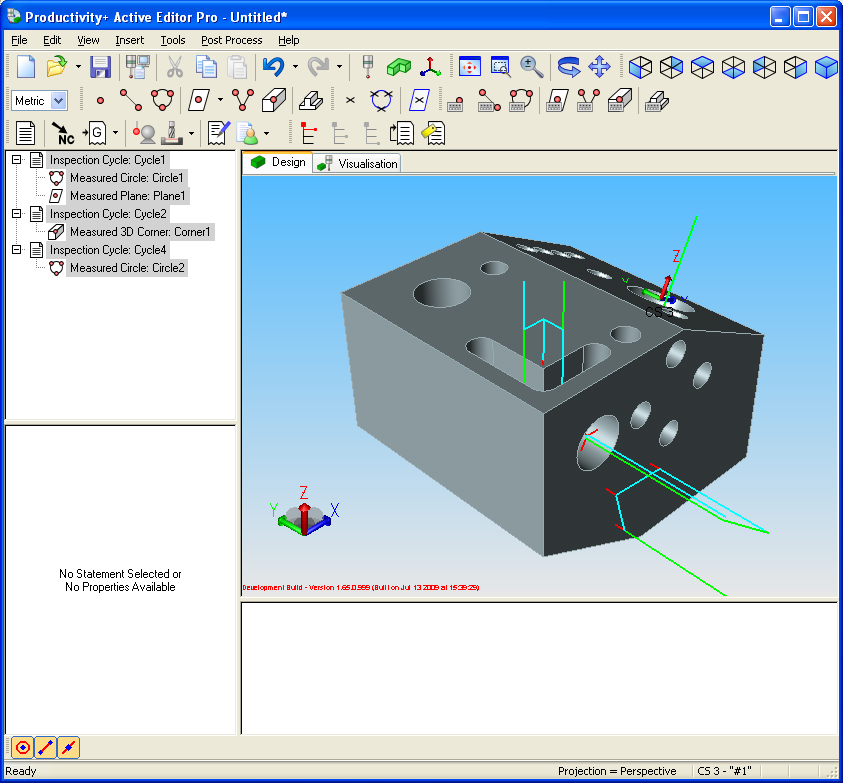The image size is (843, 783).
Task: Select the pan view tool
Action: [x=599, y=68]
